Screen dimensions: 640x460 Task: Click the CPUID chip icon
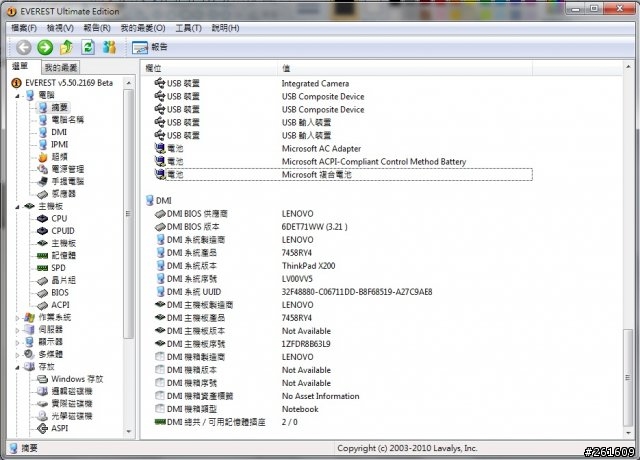pyautogui.click(x=42, y=231)
